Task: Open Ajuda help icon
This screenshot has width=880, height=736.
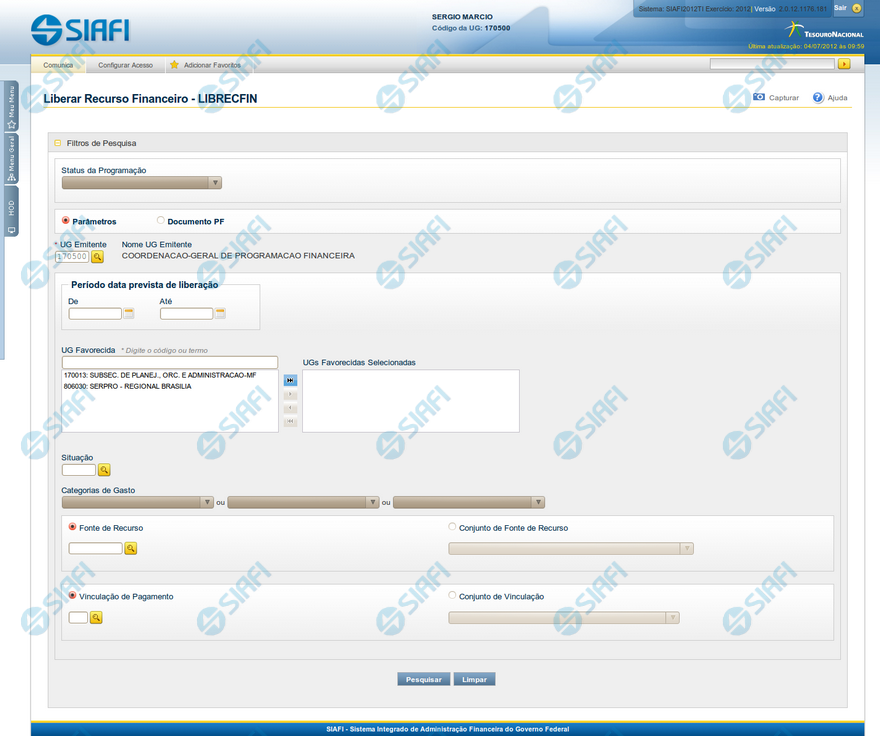Action: 818,98
